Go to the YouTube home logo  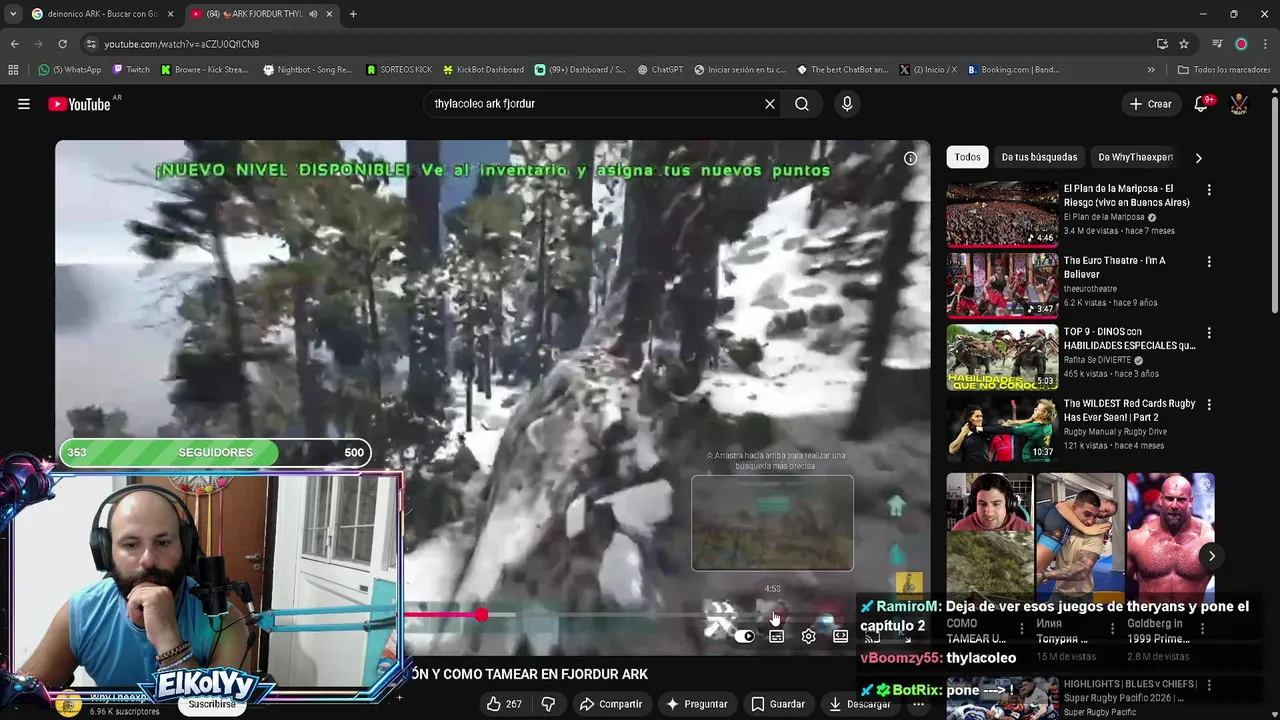(x=79, y=104)
